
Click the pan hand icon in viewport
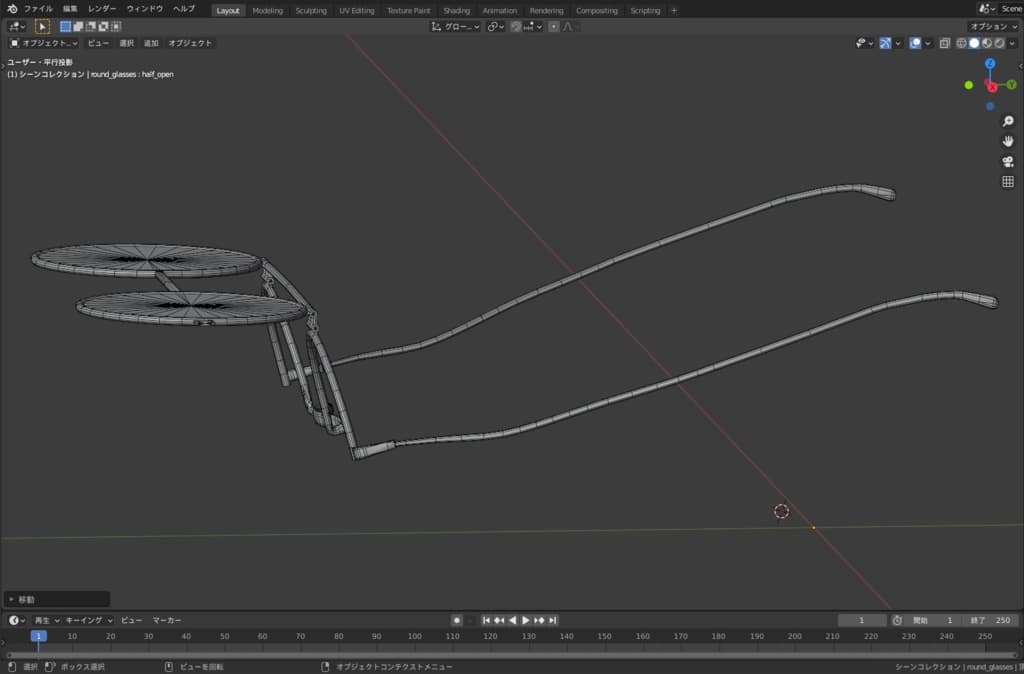pyautogui.click(x=1007, y=141)
